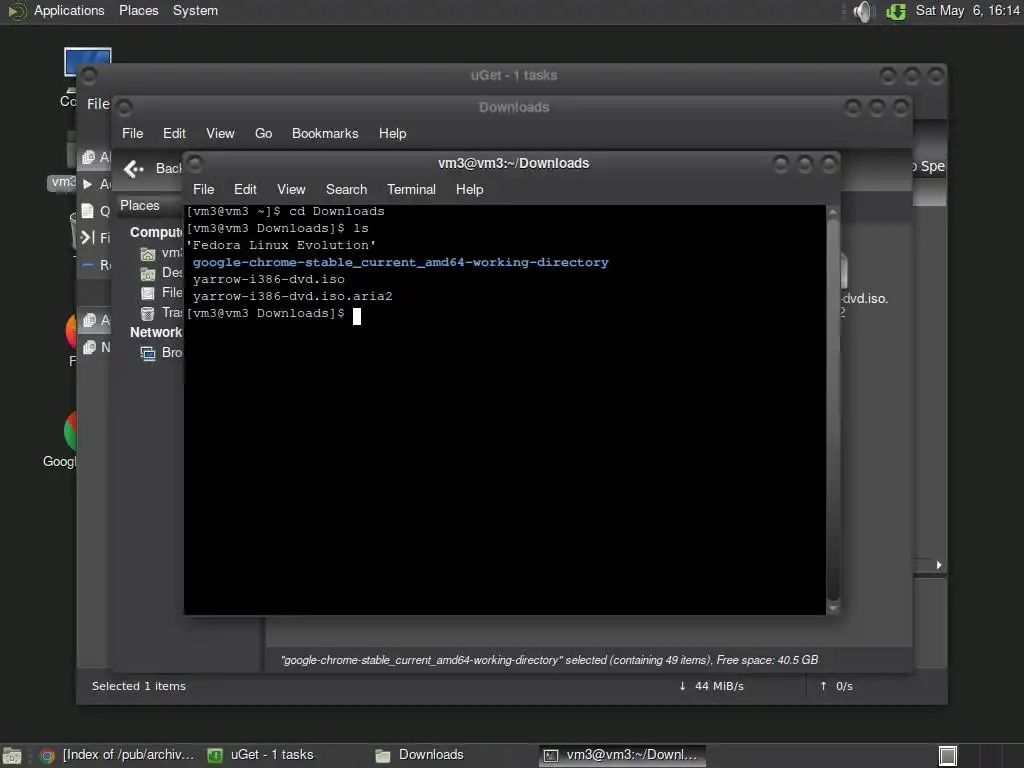Click the uGet File menu behind Downloads
This screenshot has height=768, width=1024.
(x=98, y=104)
